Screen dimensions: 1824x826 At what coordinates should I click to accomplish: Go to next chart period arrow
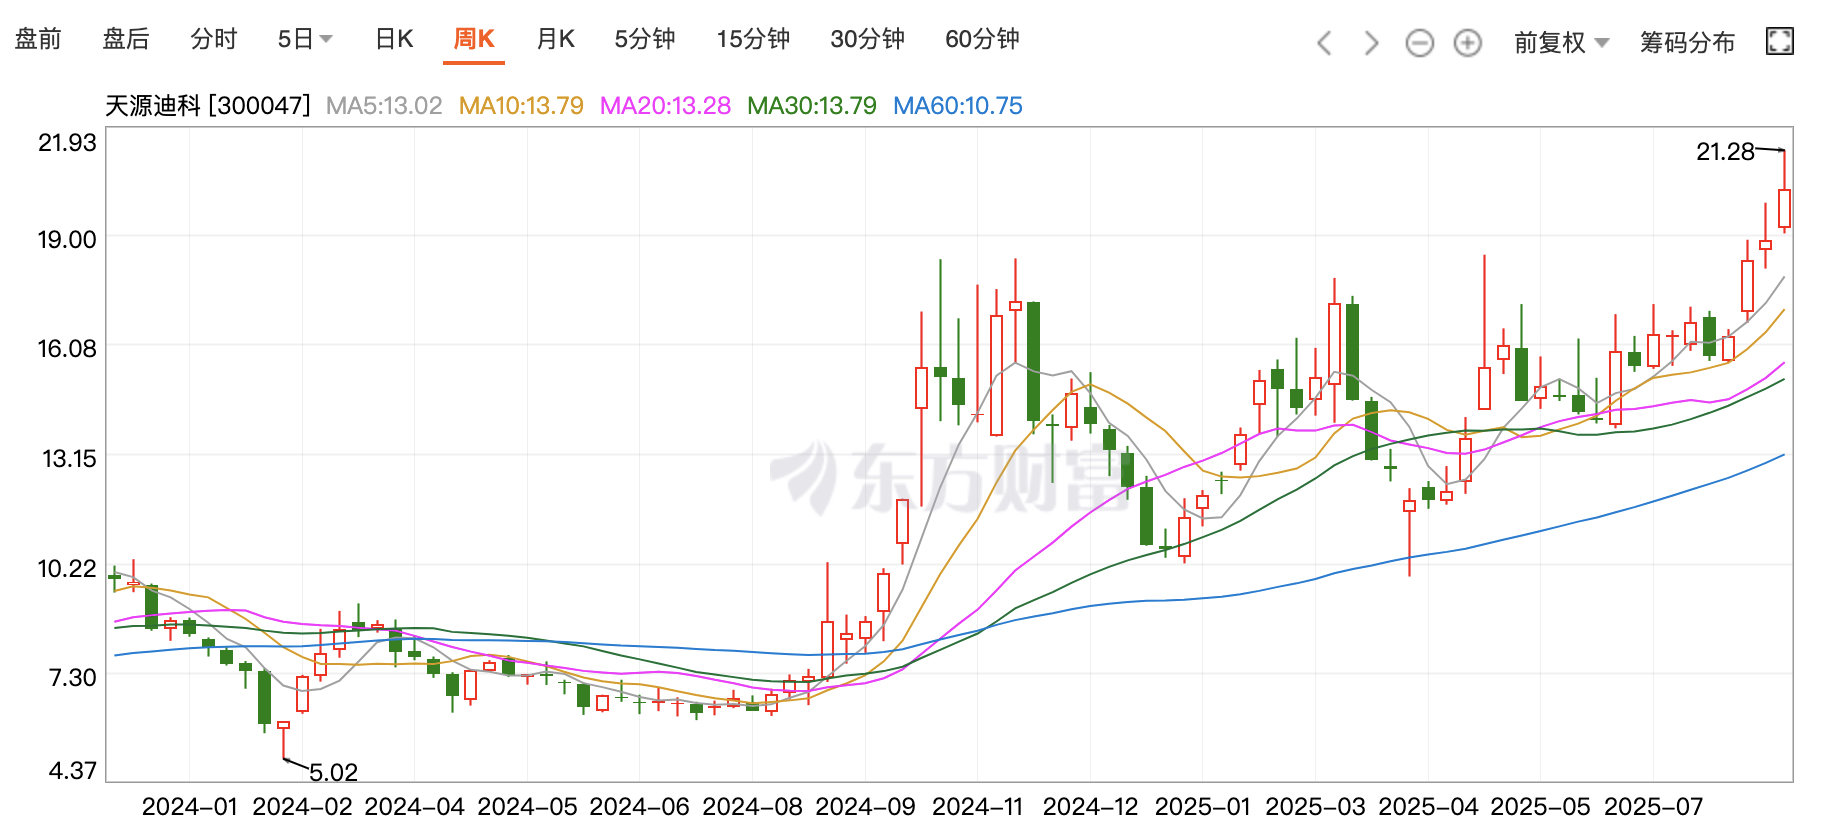1371,42
